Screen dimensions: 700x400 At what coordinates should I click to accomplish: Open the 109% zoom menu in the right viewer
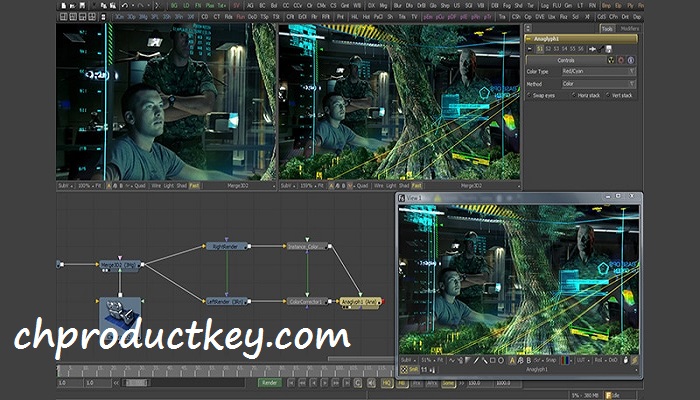click(308, 186)
